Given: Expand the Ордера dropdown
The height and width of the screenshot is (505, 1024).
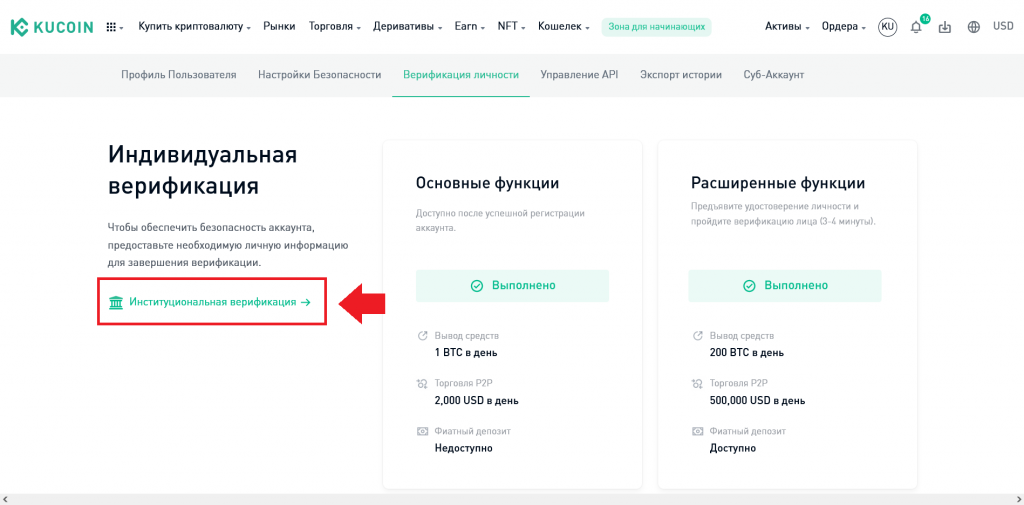Looking at the screenshot, I should [844, 27].
